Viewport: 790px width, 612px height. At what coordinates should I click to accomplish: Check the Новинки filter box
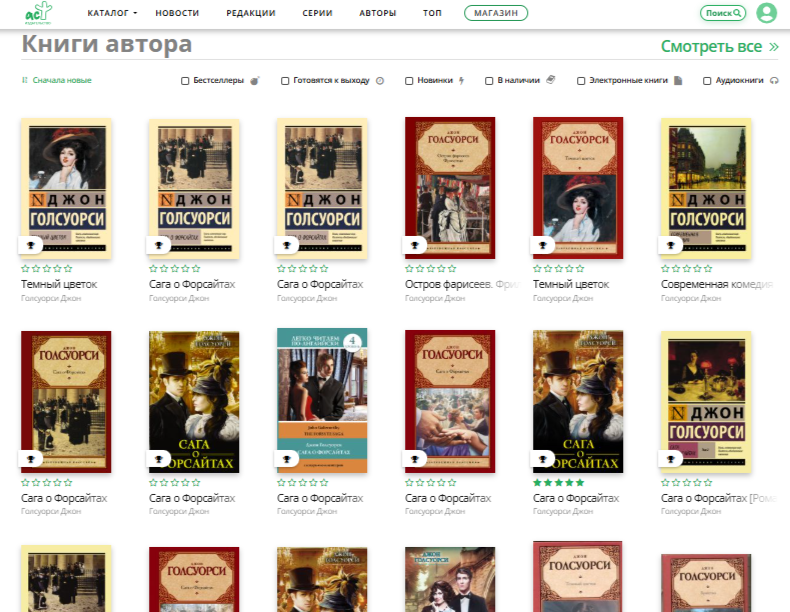pyautogui.click(x=409, y=81)
